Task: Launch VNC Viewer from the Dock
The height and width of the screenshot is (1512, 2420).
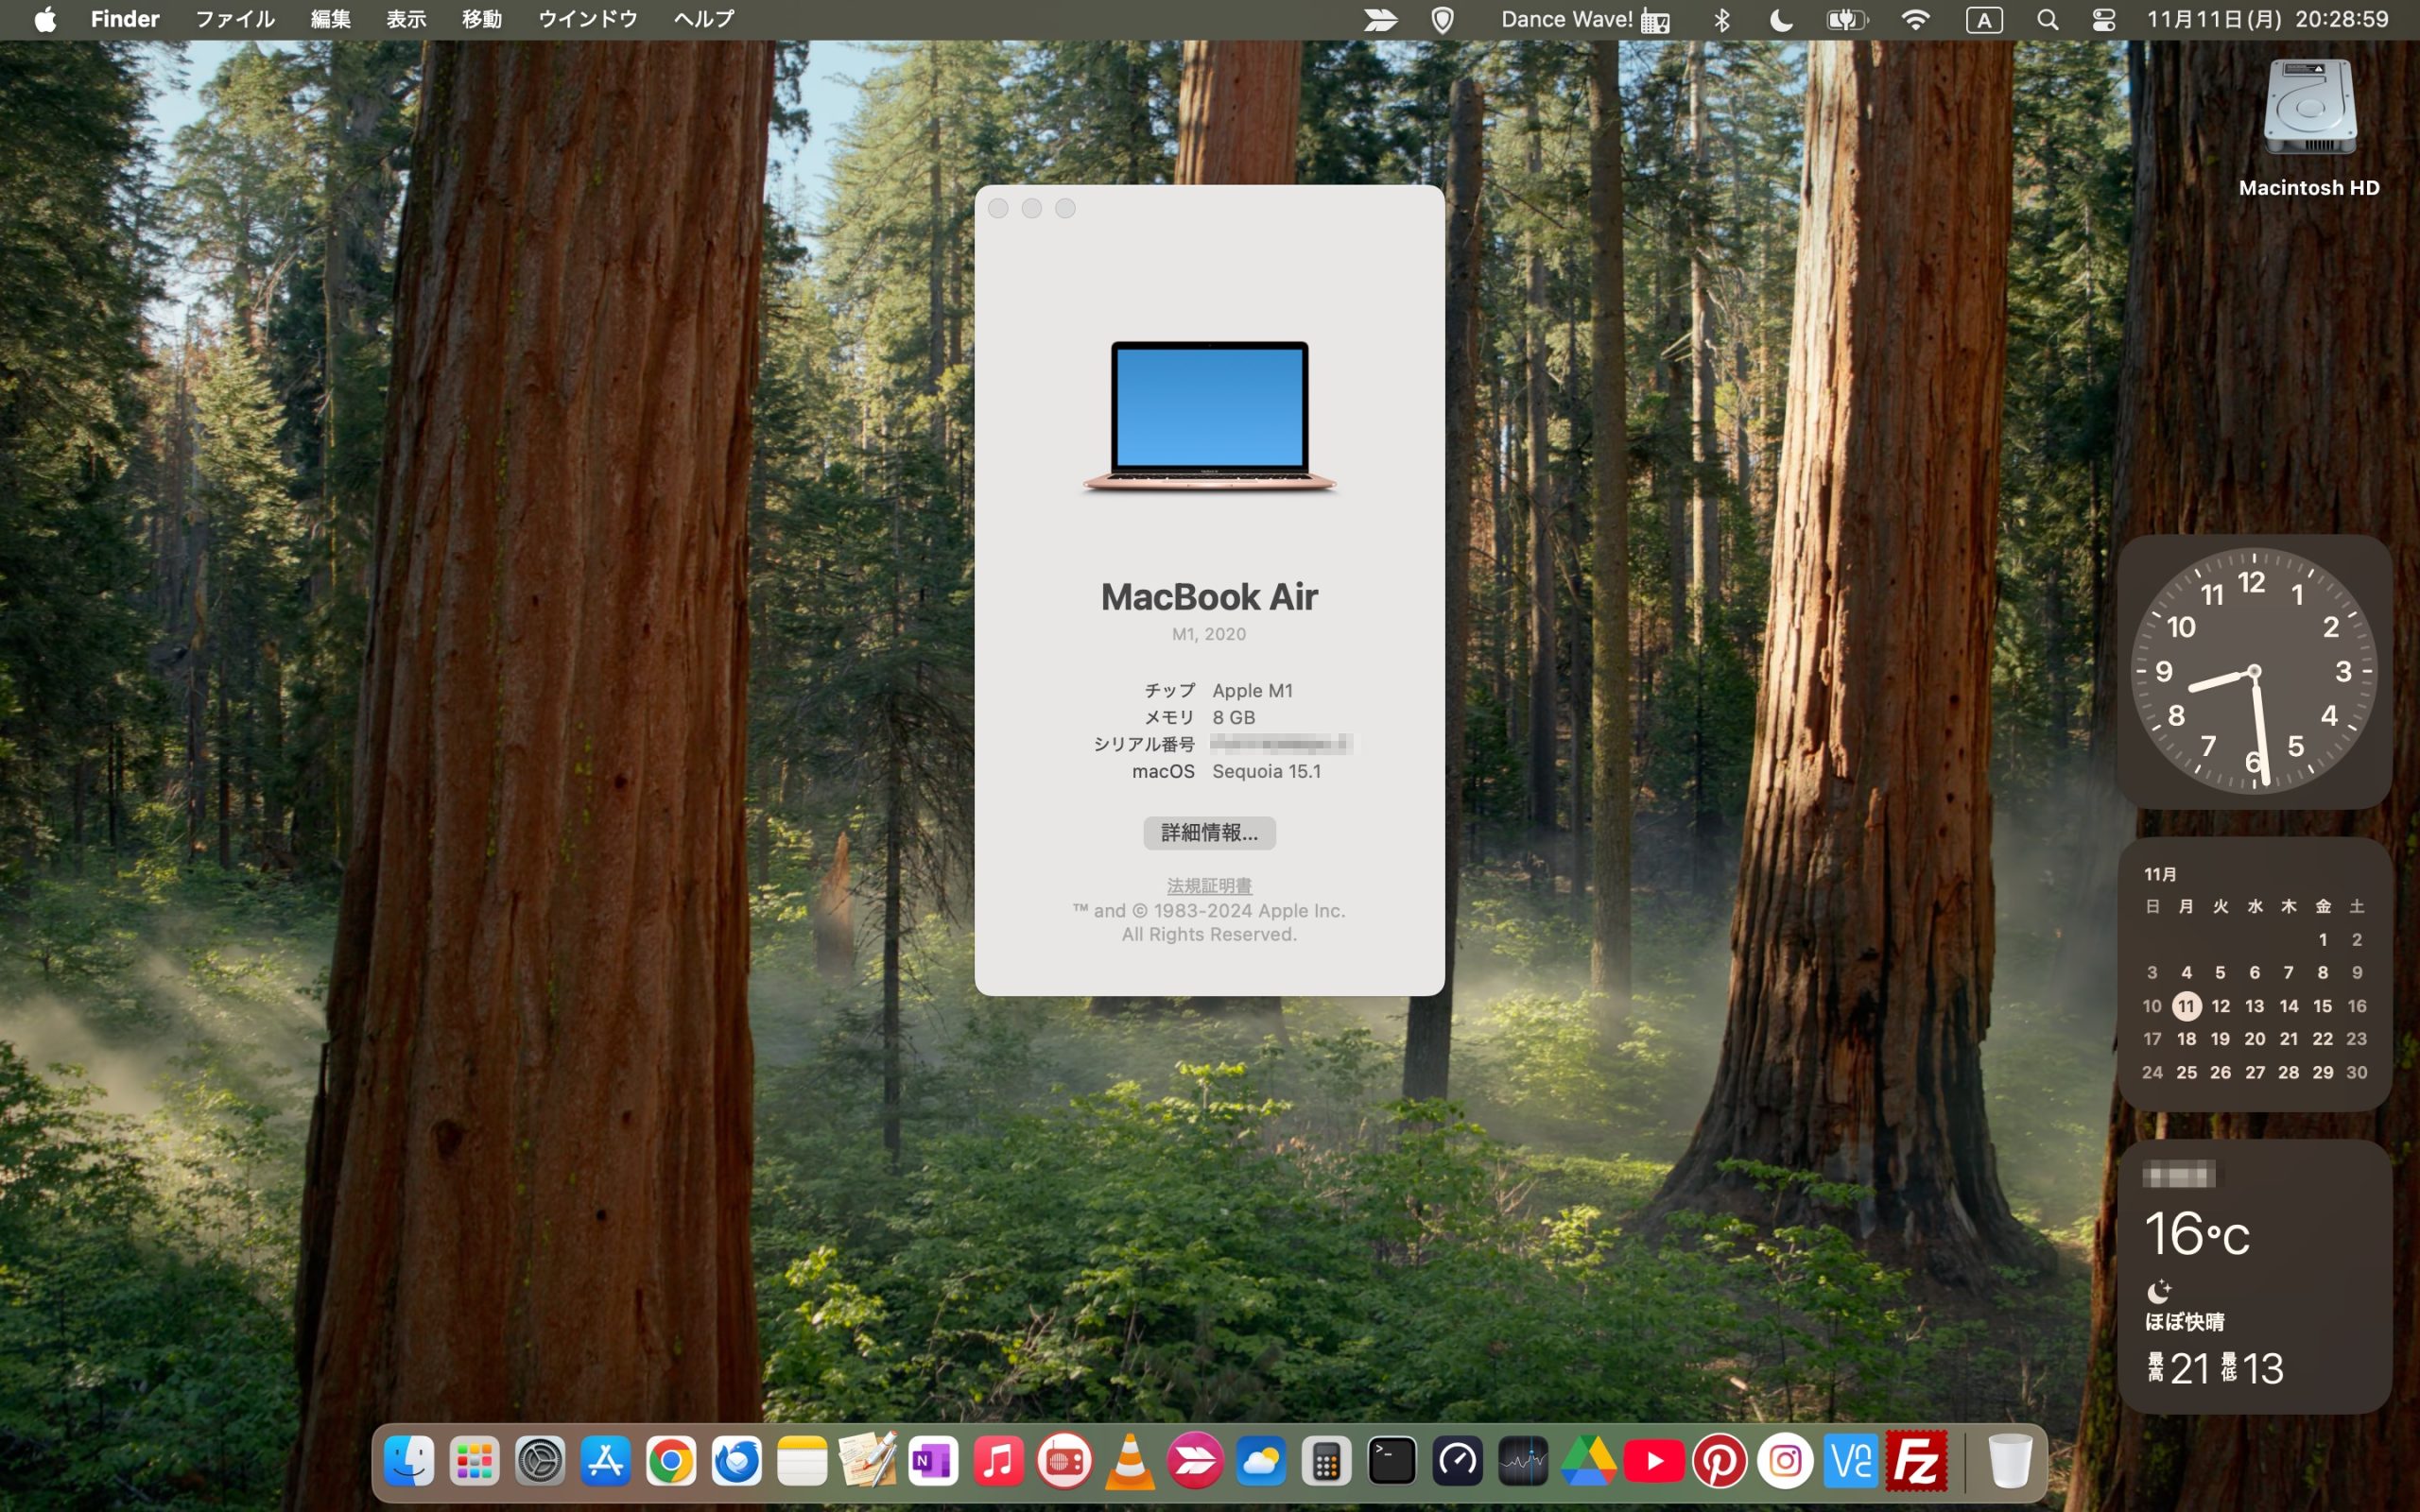Action: pyautogui.click(x=1851, y=1462)
